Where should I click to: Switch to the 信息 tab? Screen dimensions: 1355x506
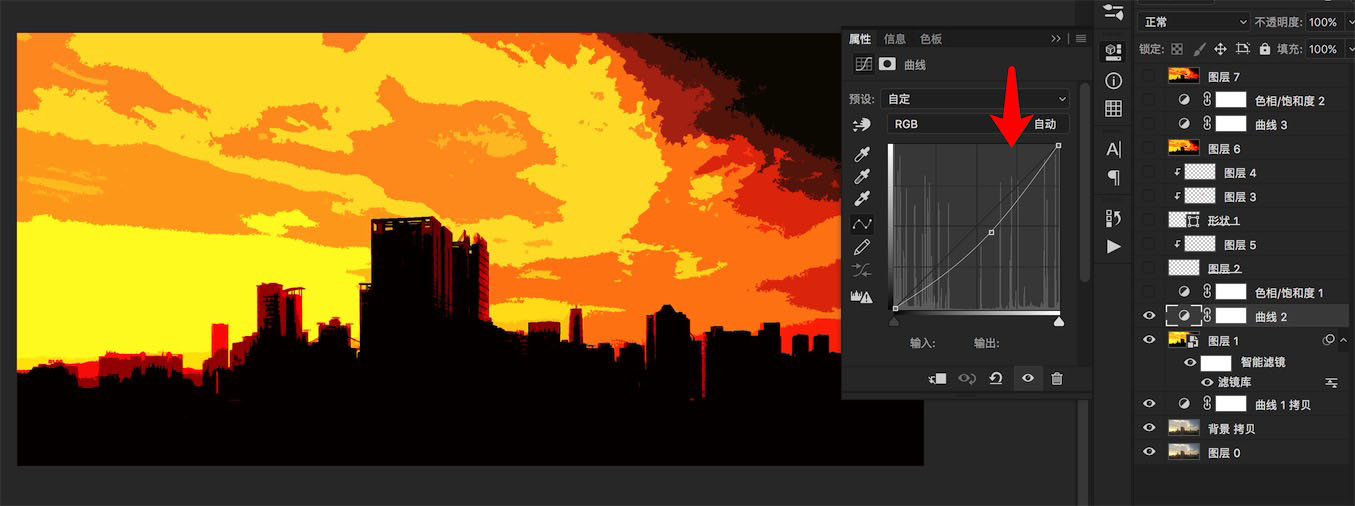pyautogui.click(x=895, y=39)
